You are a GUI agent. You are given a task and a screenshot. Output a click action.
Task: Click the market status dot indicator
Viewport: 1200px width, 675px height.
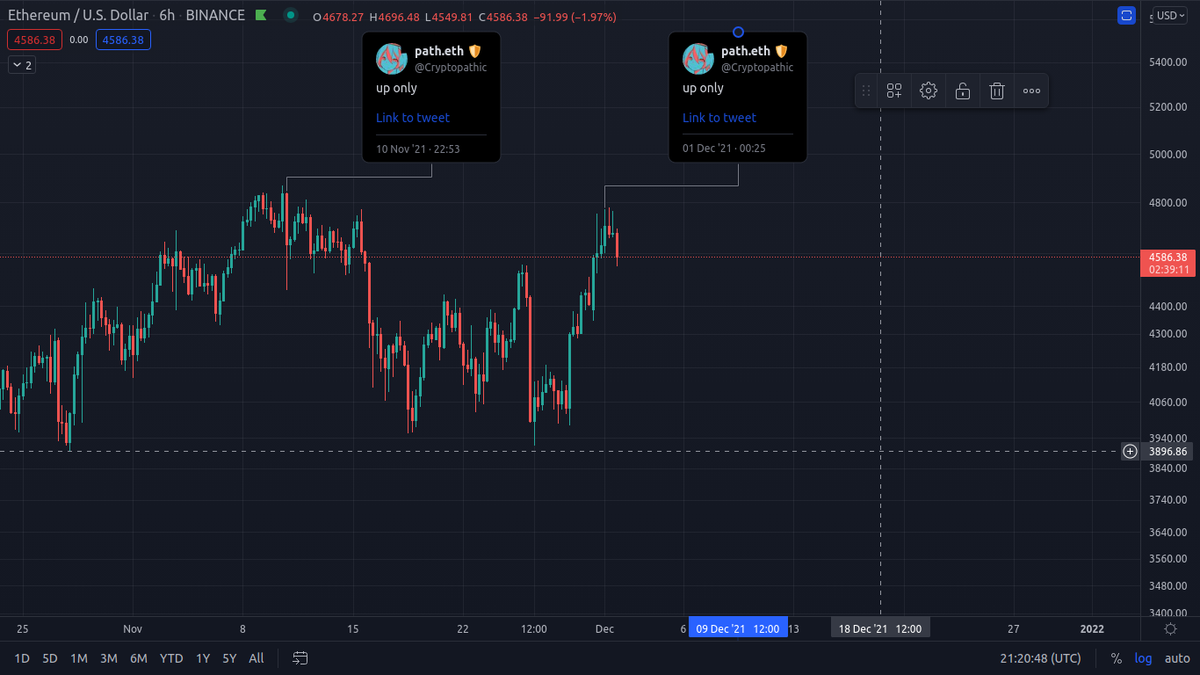point(290,16)
